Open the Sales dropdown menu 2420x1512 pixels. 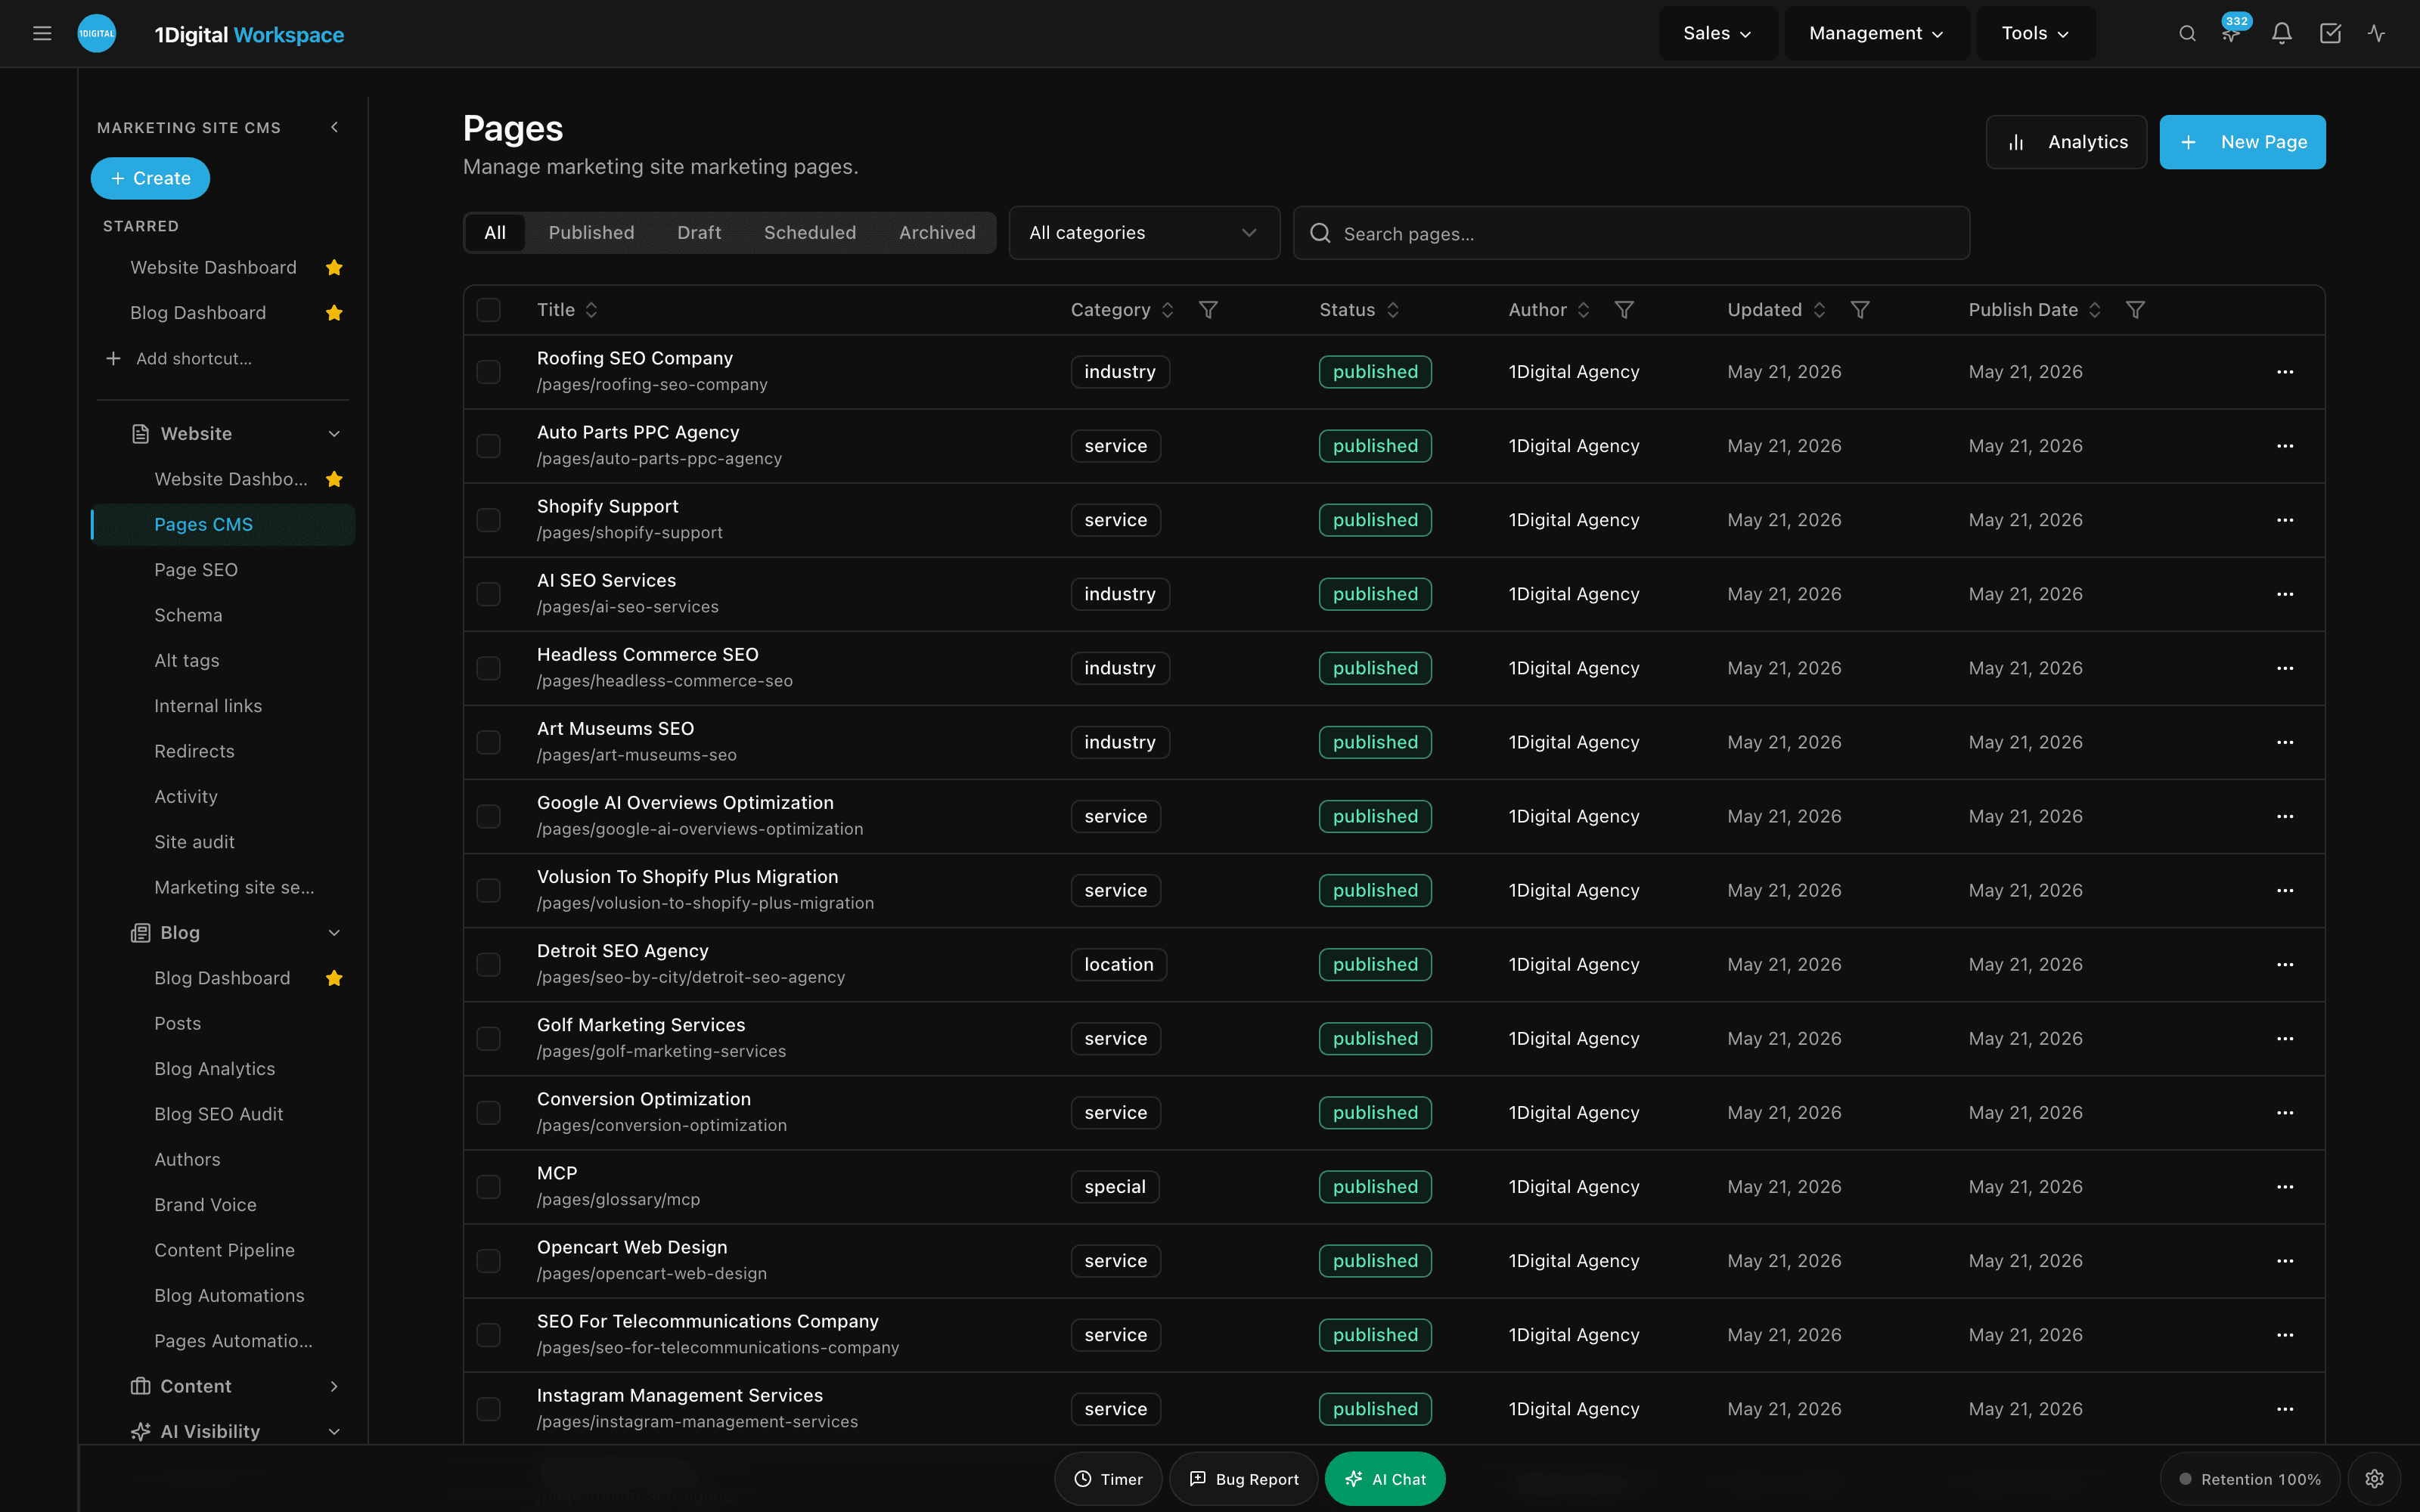click(1717, 33)
